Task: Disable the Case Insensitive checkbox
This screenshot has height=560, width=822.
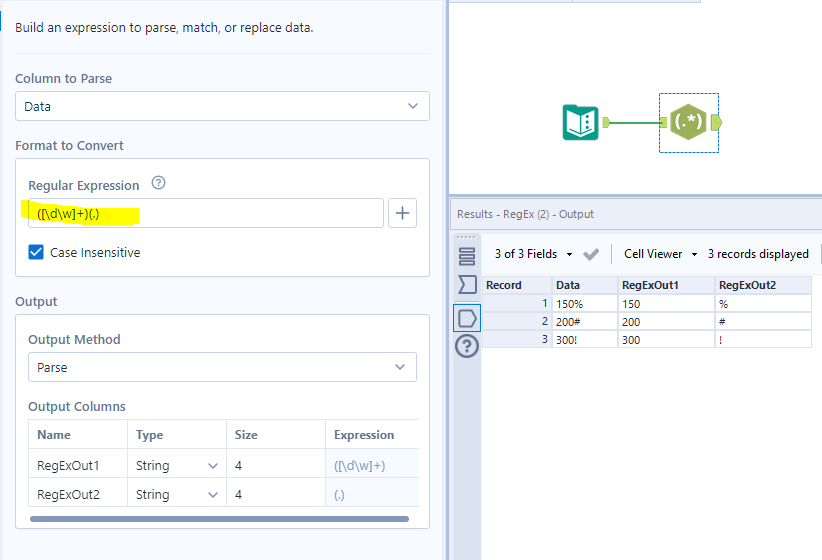Action: pos(37,253)
